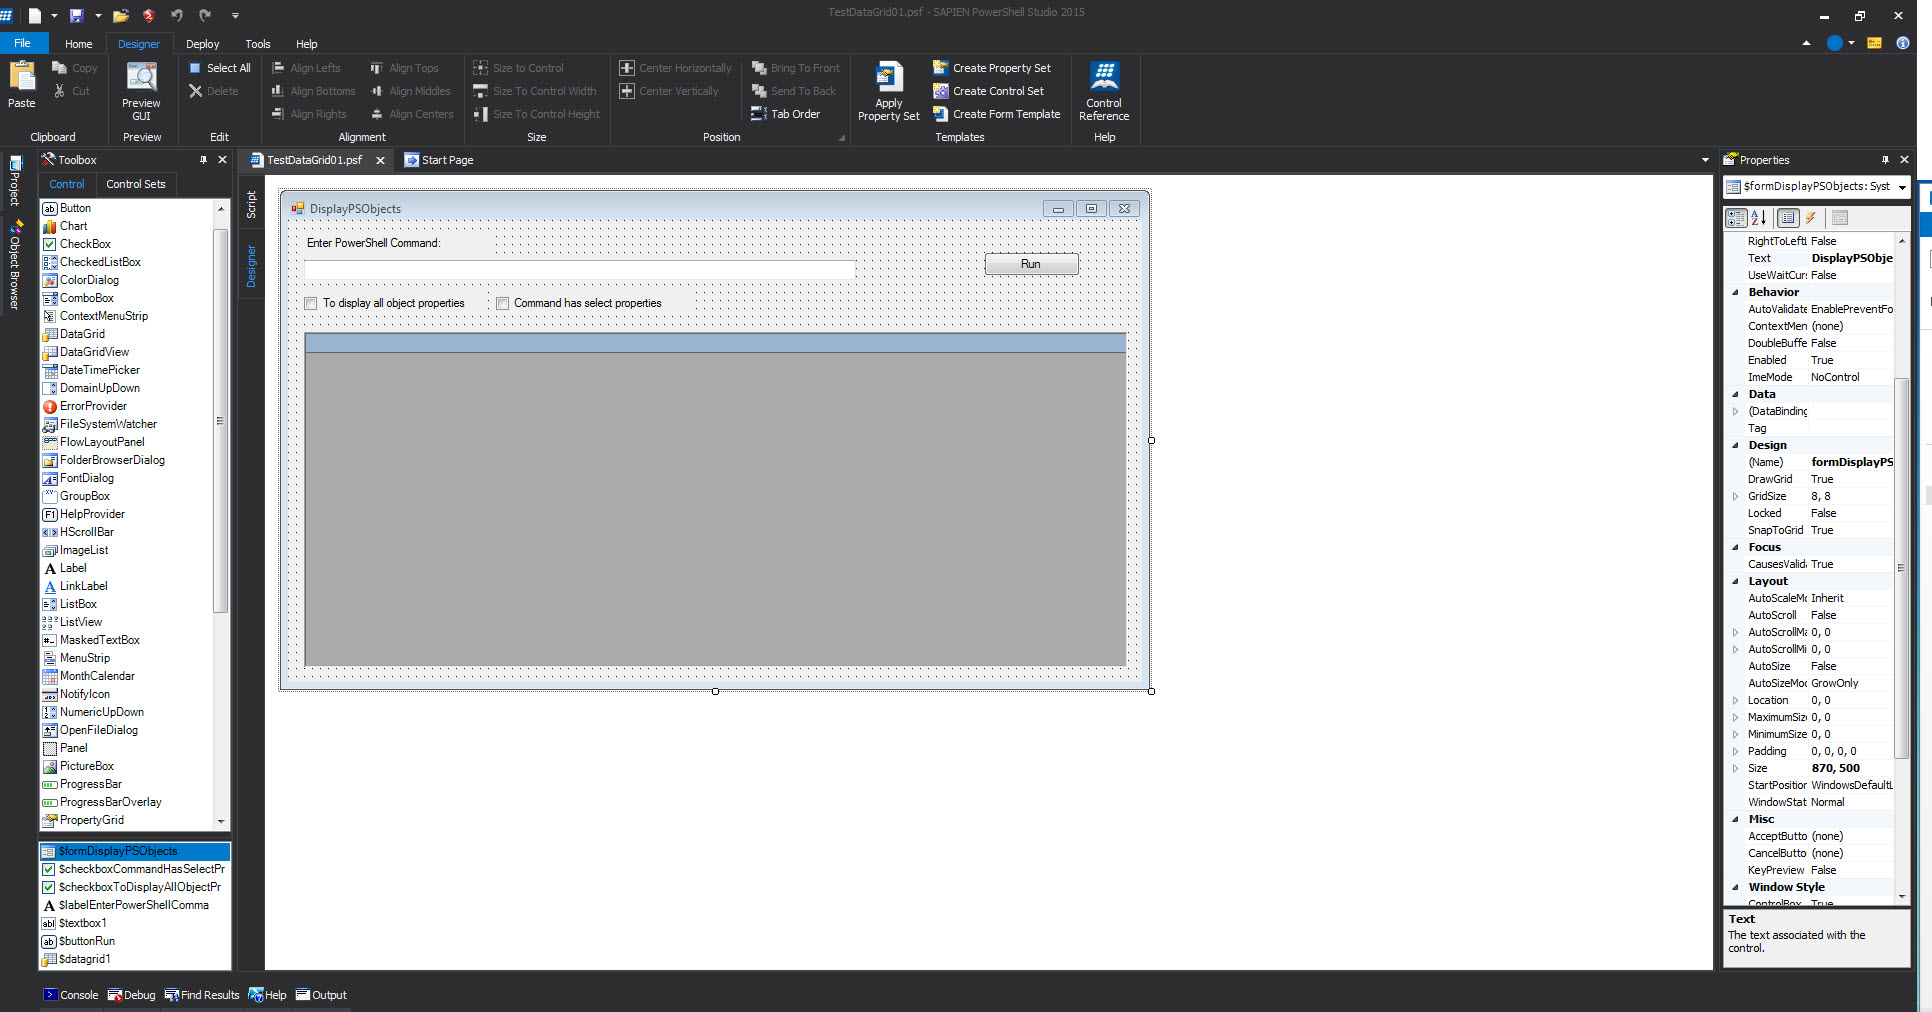This screenshot has width=1932, height=1012.
Task: Expand the Padding property
Action: [1736, 752]
